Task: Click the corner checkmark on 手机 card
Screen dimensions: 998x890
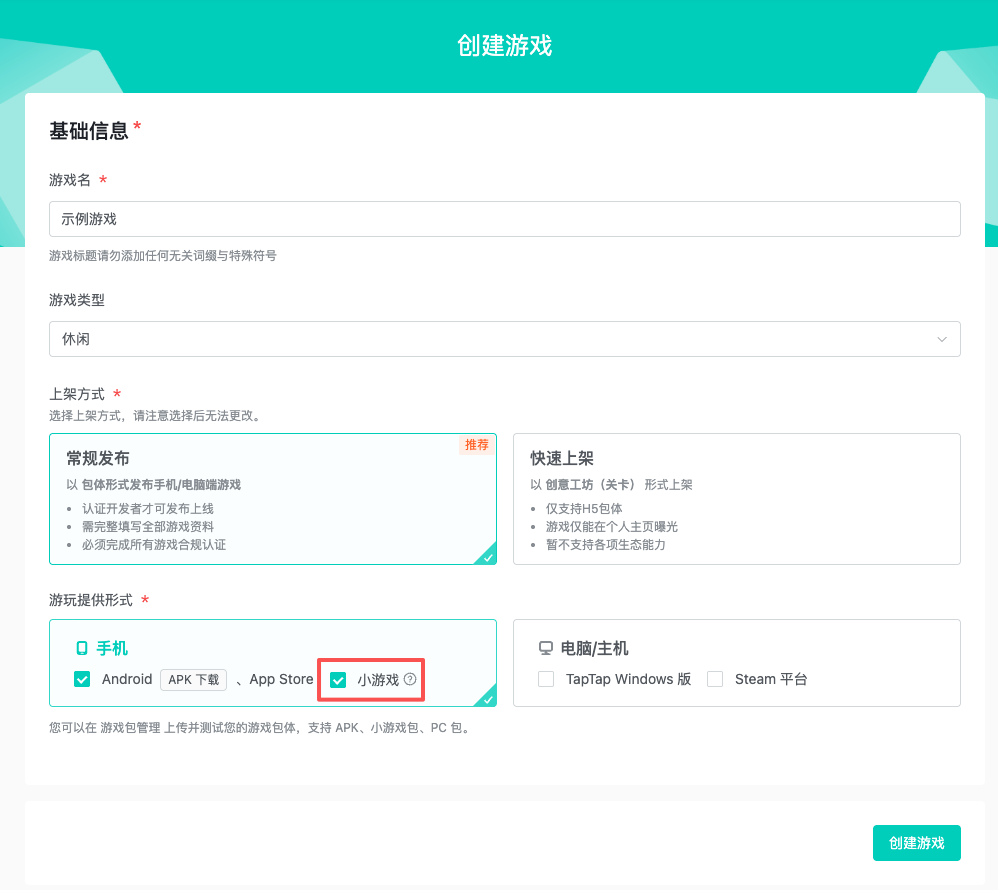Action: pos(487,698)
